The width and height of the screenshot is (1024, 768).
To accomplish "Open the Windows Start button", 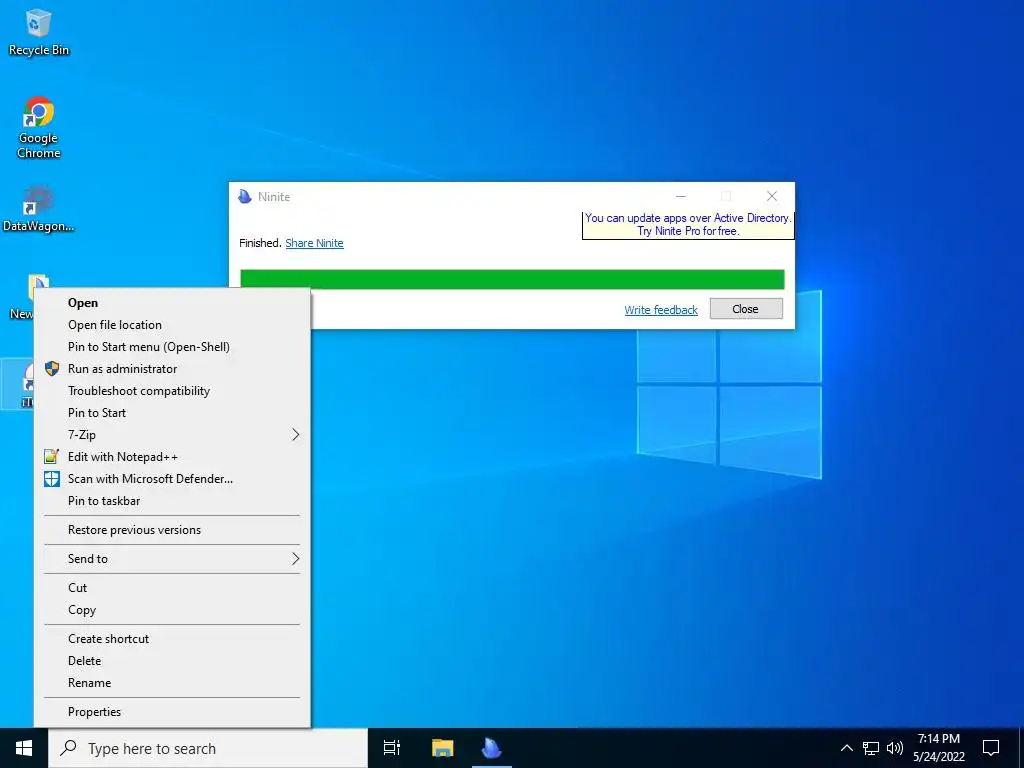I will (x=24, y=748).
